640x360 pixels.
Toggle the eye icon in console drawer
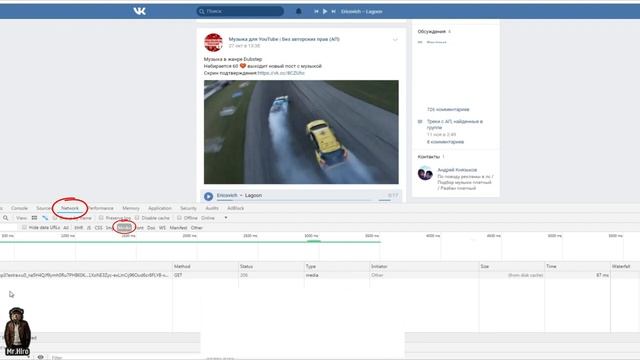[x=40, y=357]
